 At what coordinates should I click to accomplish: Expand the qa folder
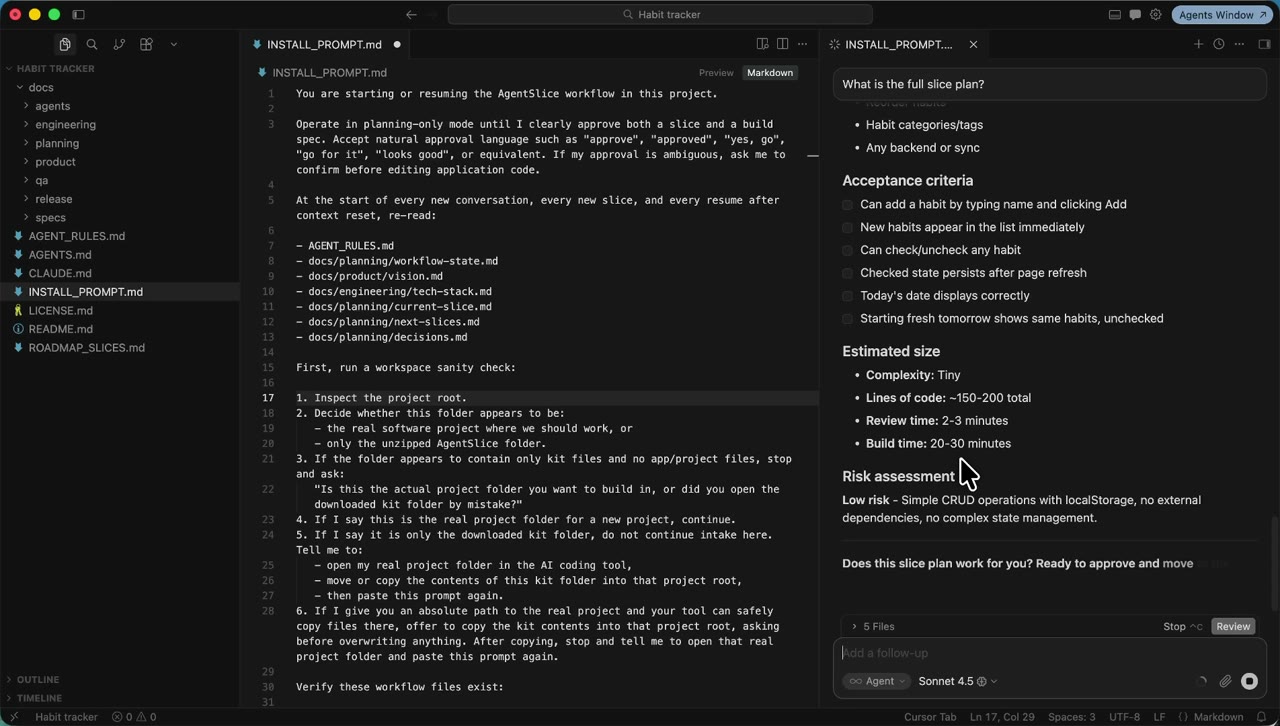[41, 180]
